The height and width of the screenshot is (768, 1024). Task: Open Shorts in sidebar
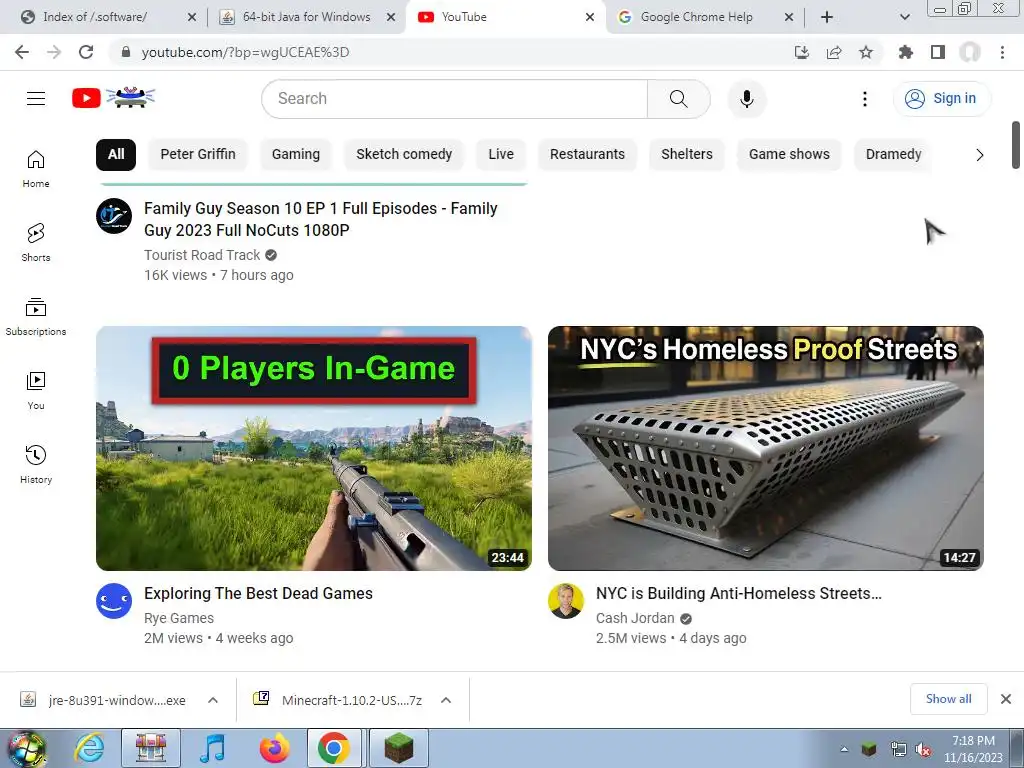[x=36, y=242]
